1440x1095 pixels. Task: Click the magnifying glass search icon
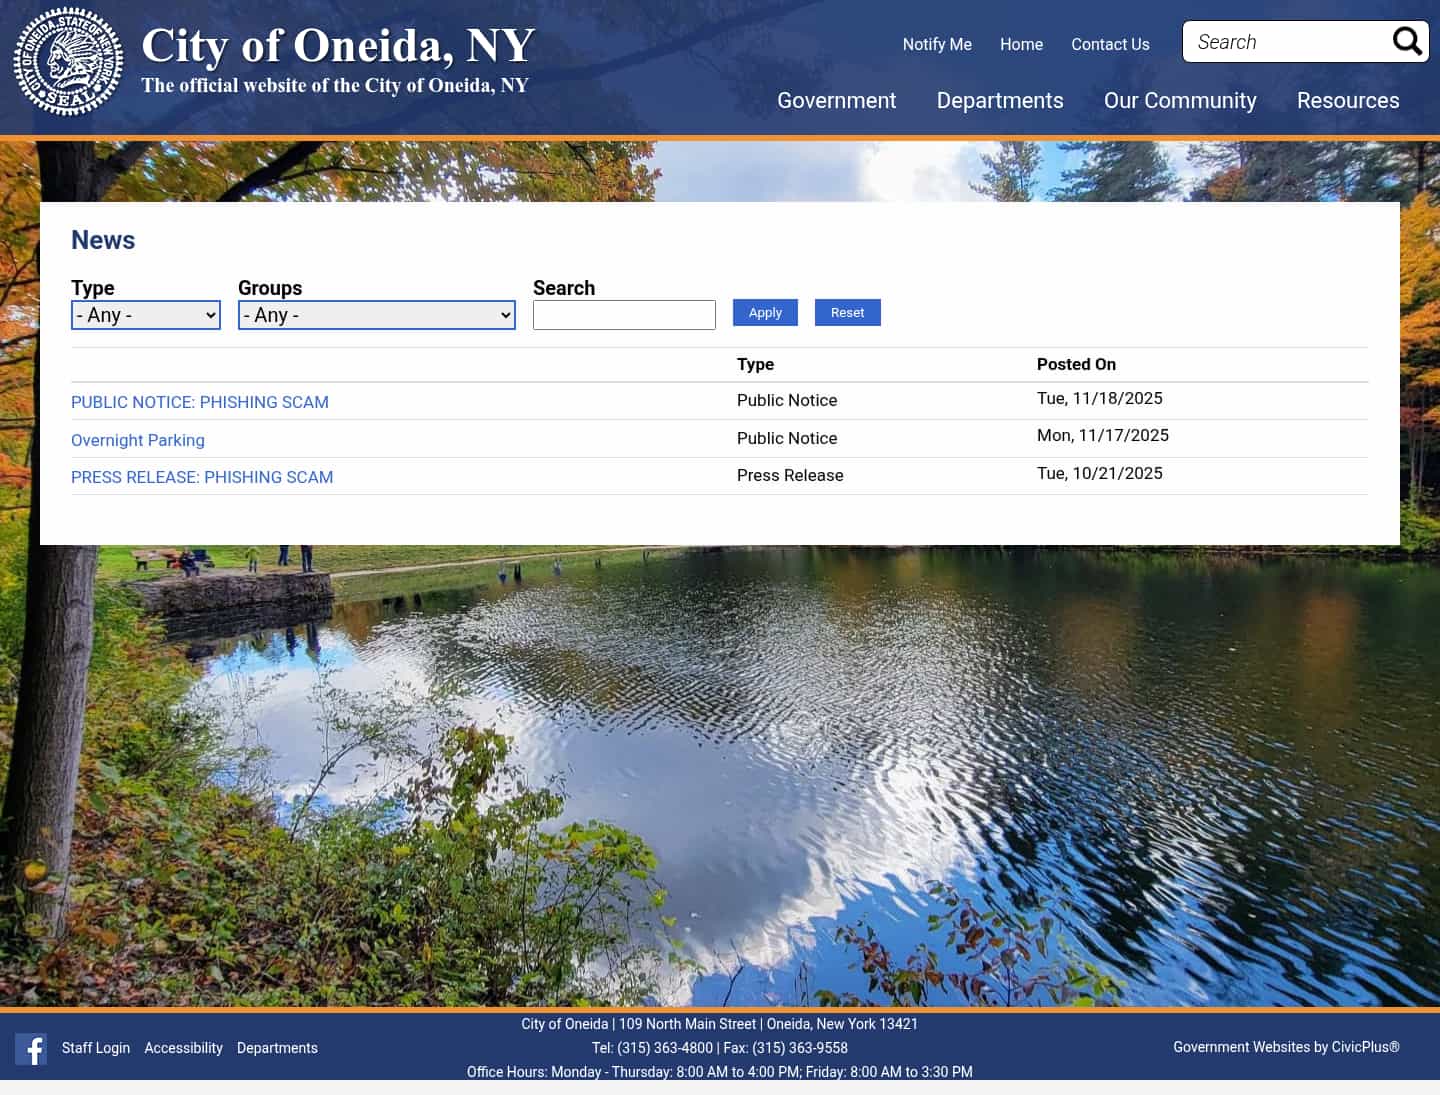coord(1407,41)
